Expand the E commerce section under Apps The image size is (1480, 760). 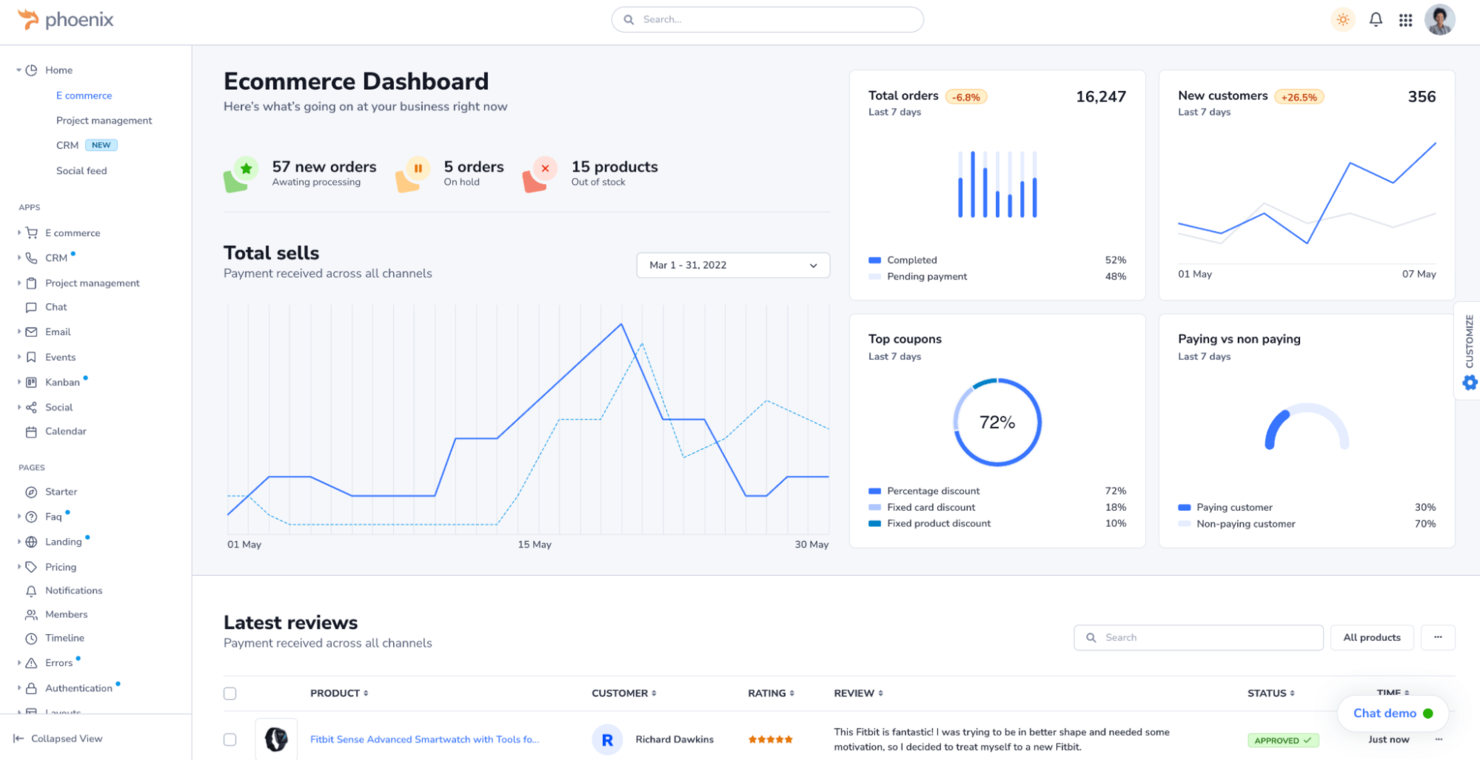66,232
